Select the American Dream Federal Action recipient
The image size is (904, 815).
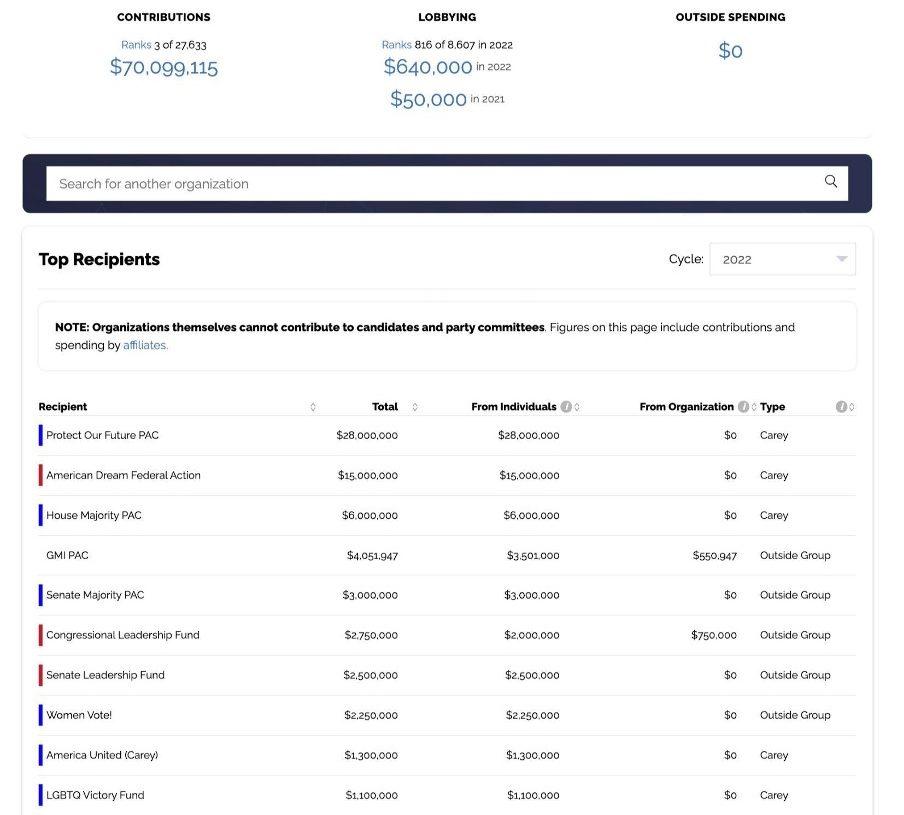tap(123, 476)
